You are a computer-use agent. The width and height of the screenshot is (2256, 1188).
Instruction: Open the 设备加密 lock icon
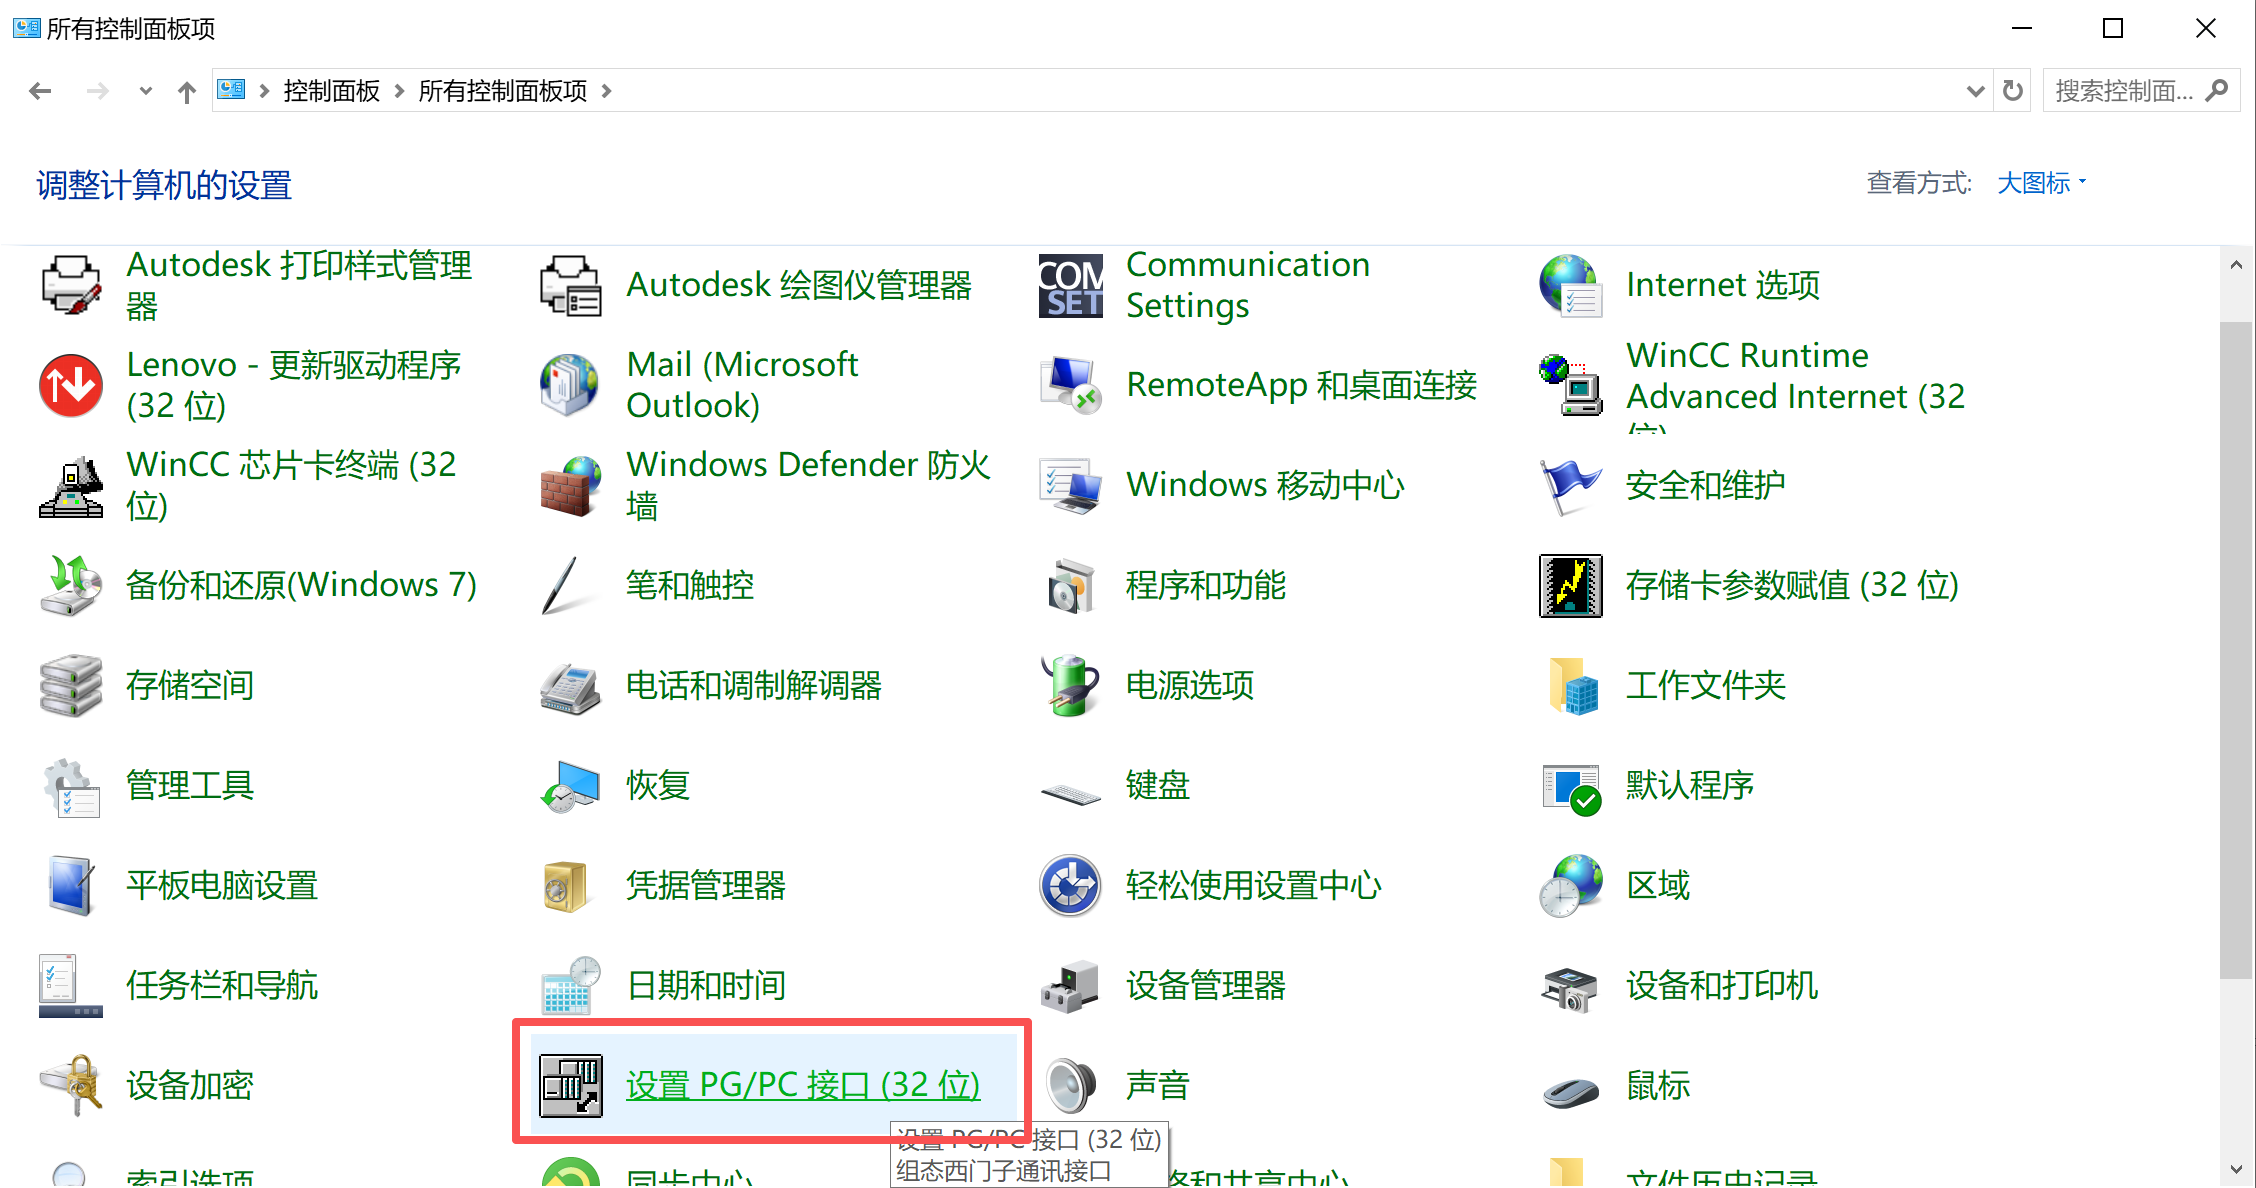[x=71, y=1085]
